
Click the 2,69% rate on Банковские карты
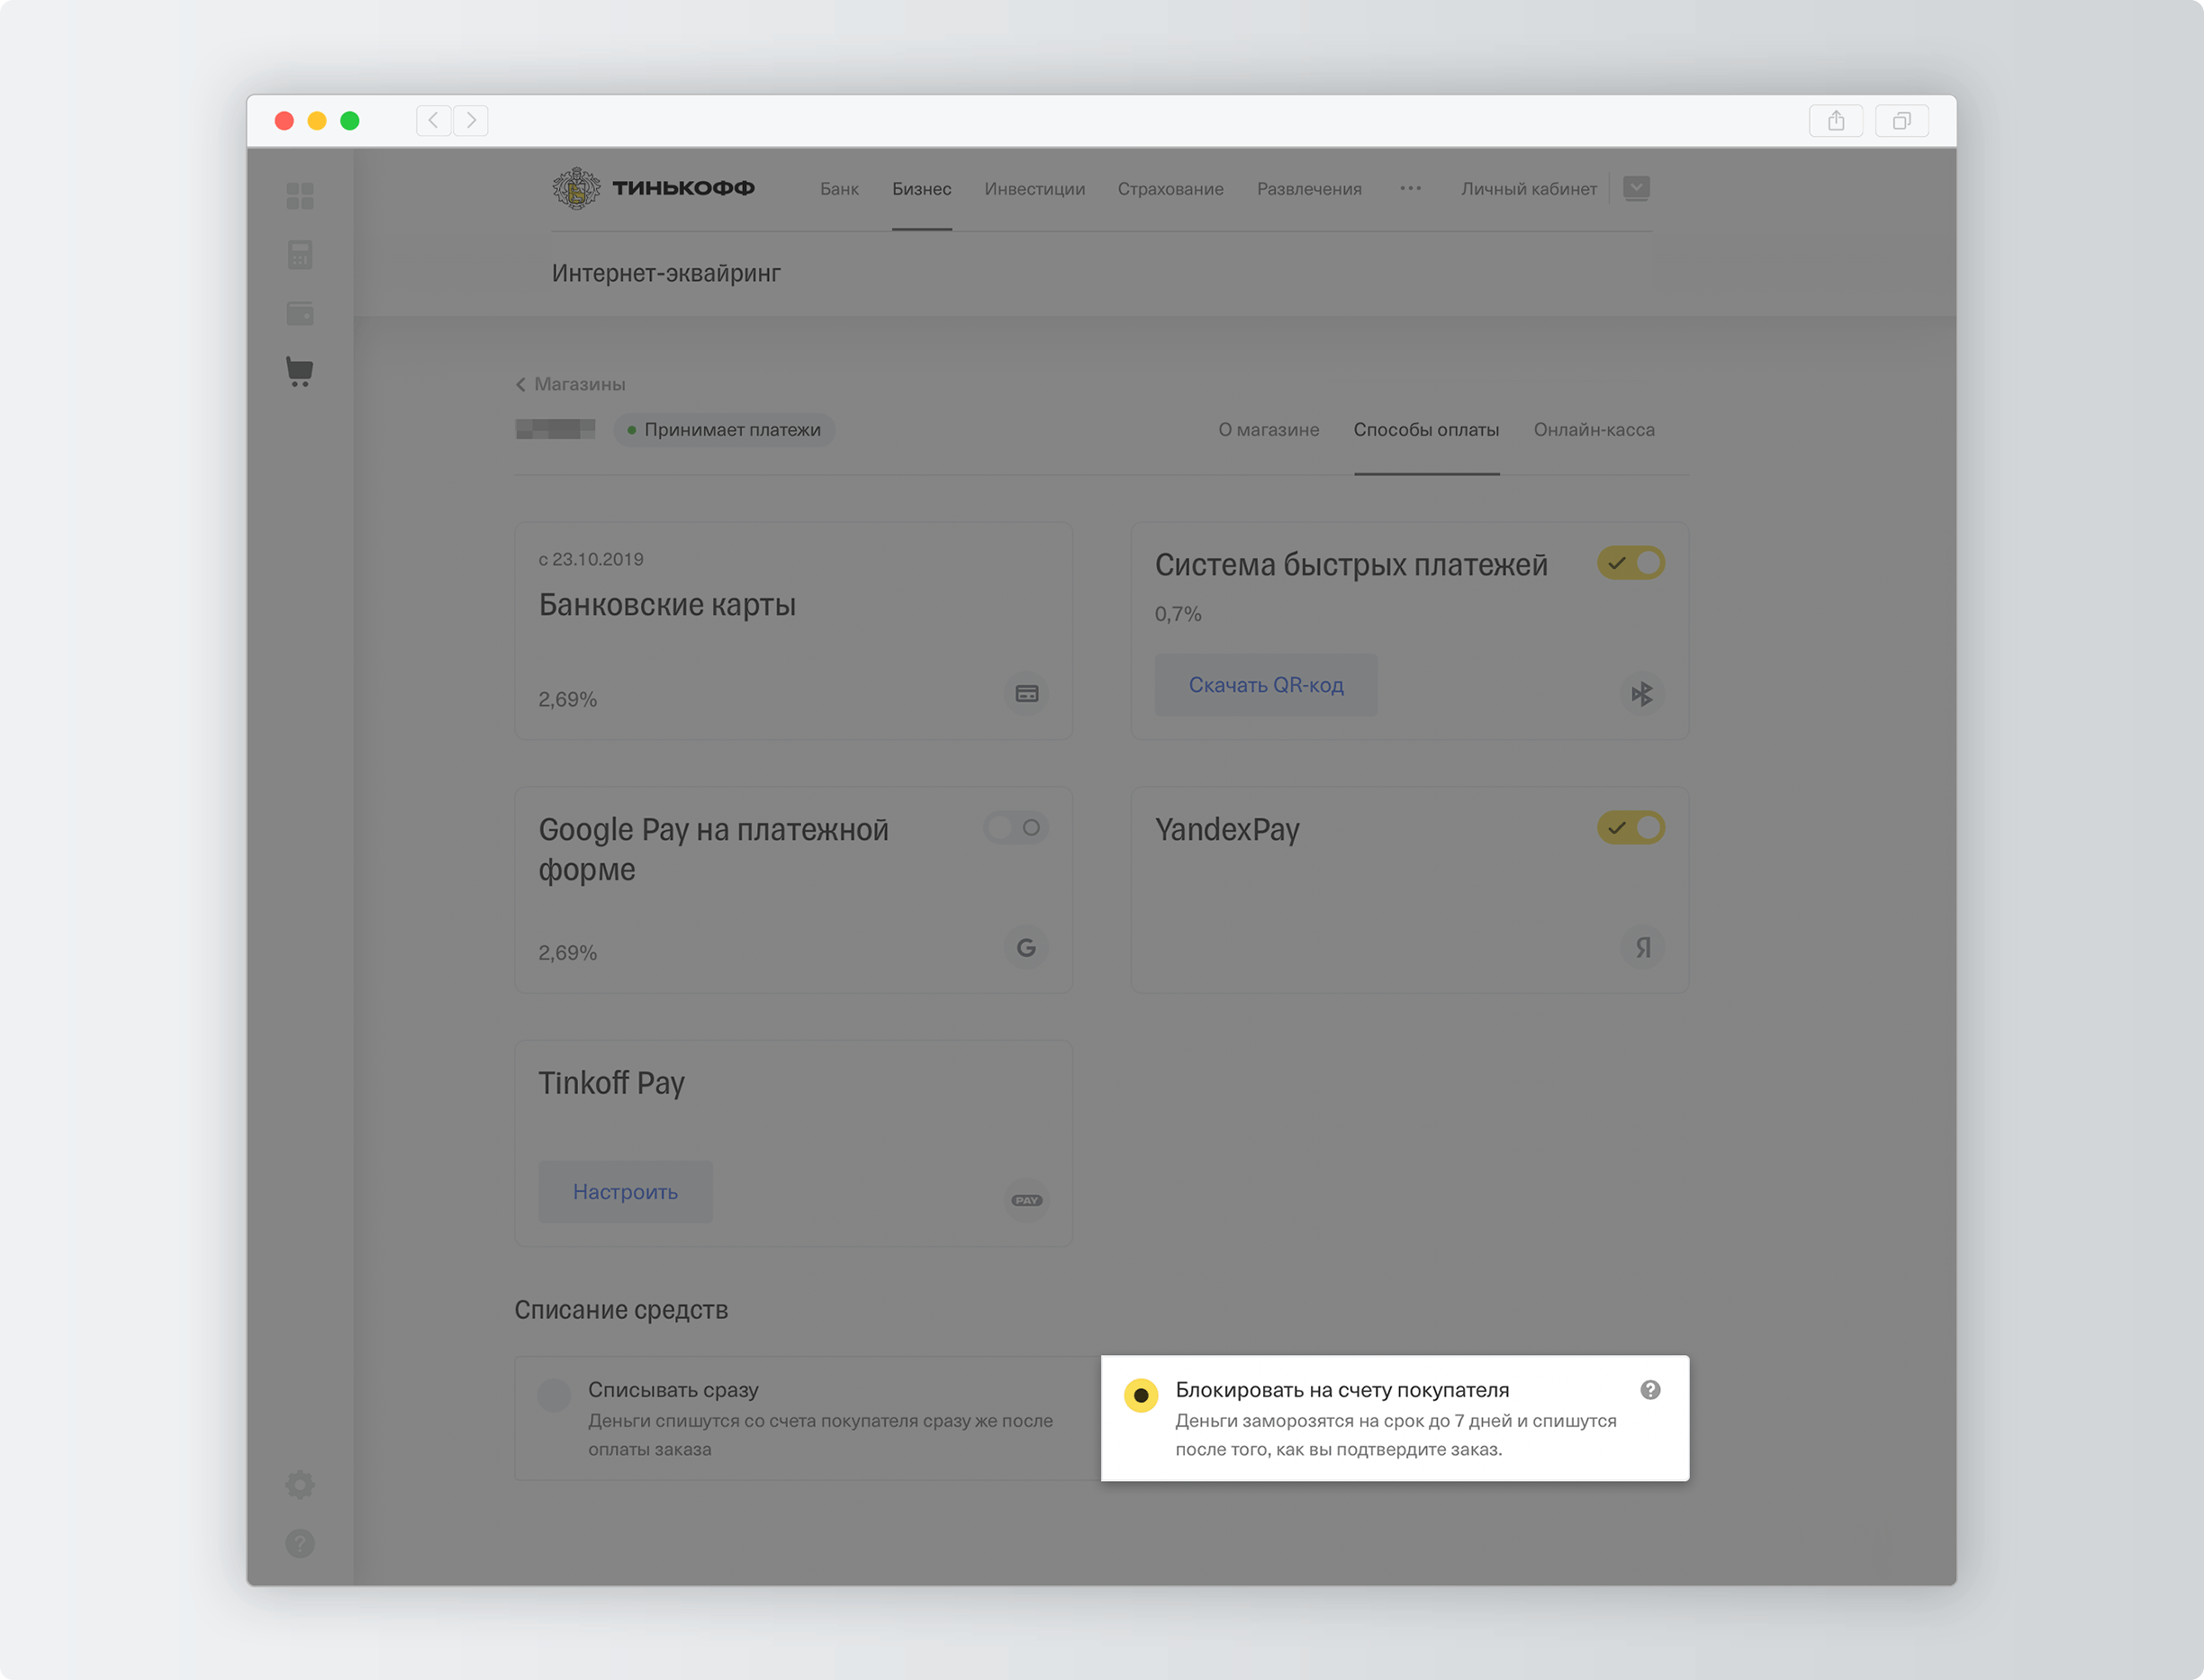pos(568,700)
